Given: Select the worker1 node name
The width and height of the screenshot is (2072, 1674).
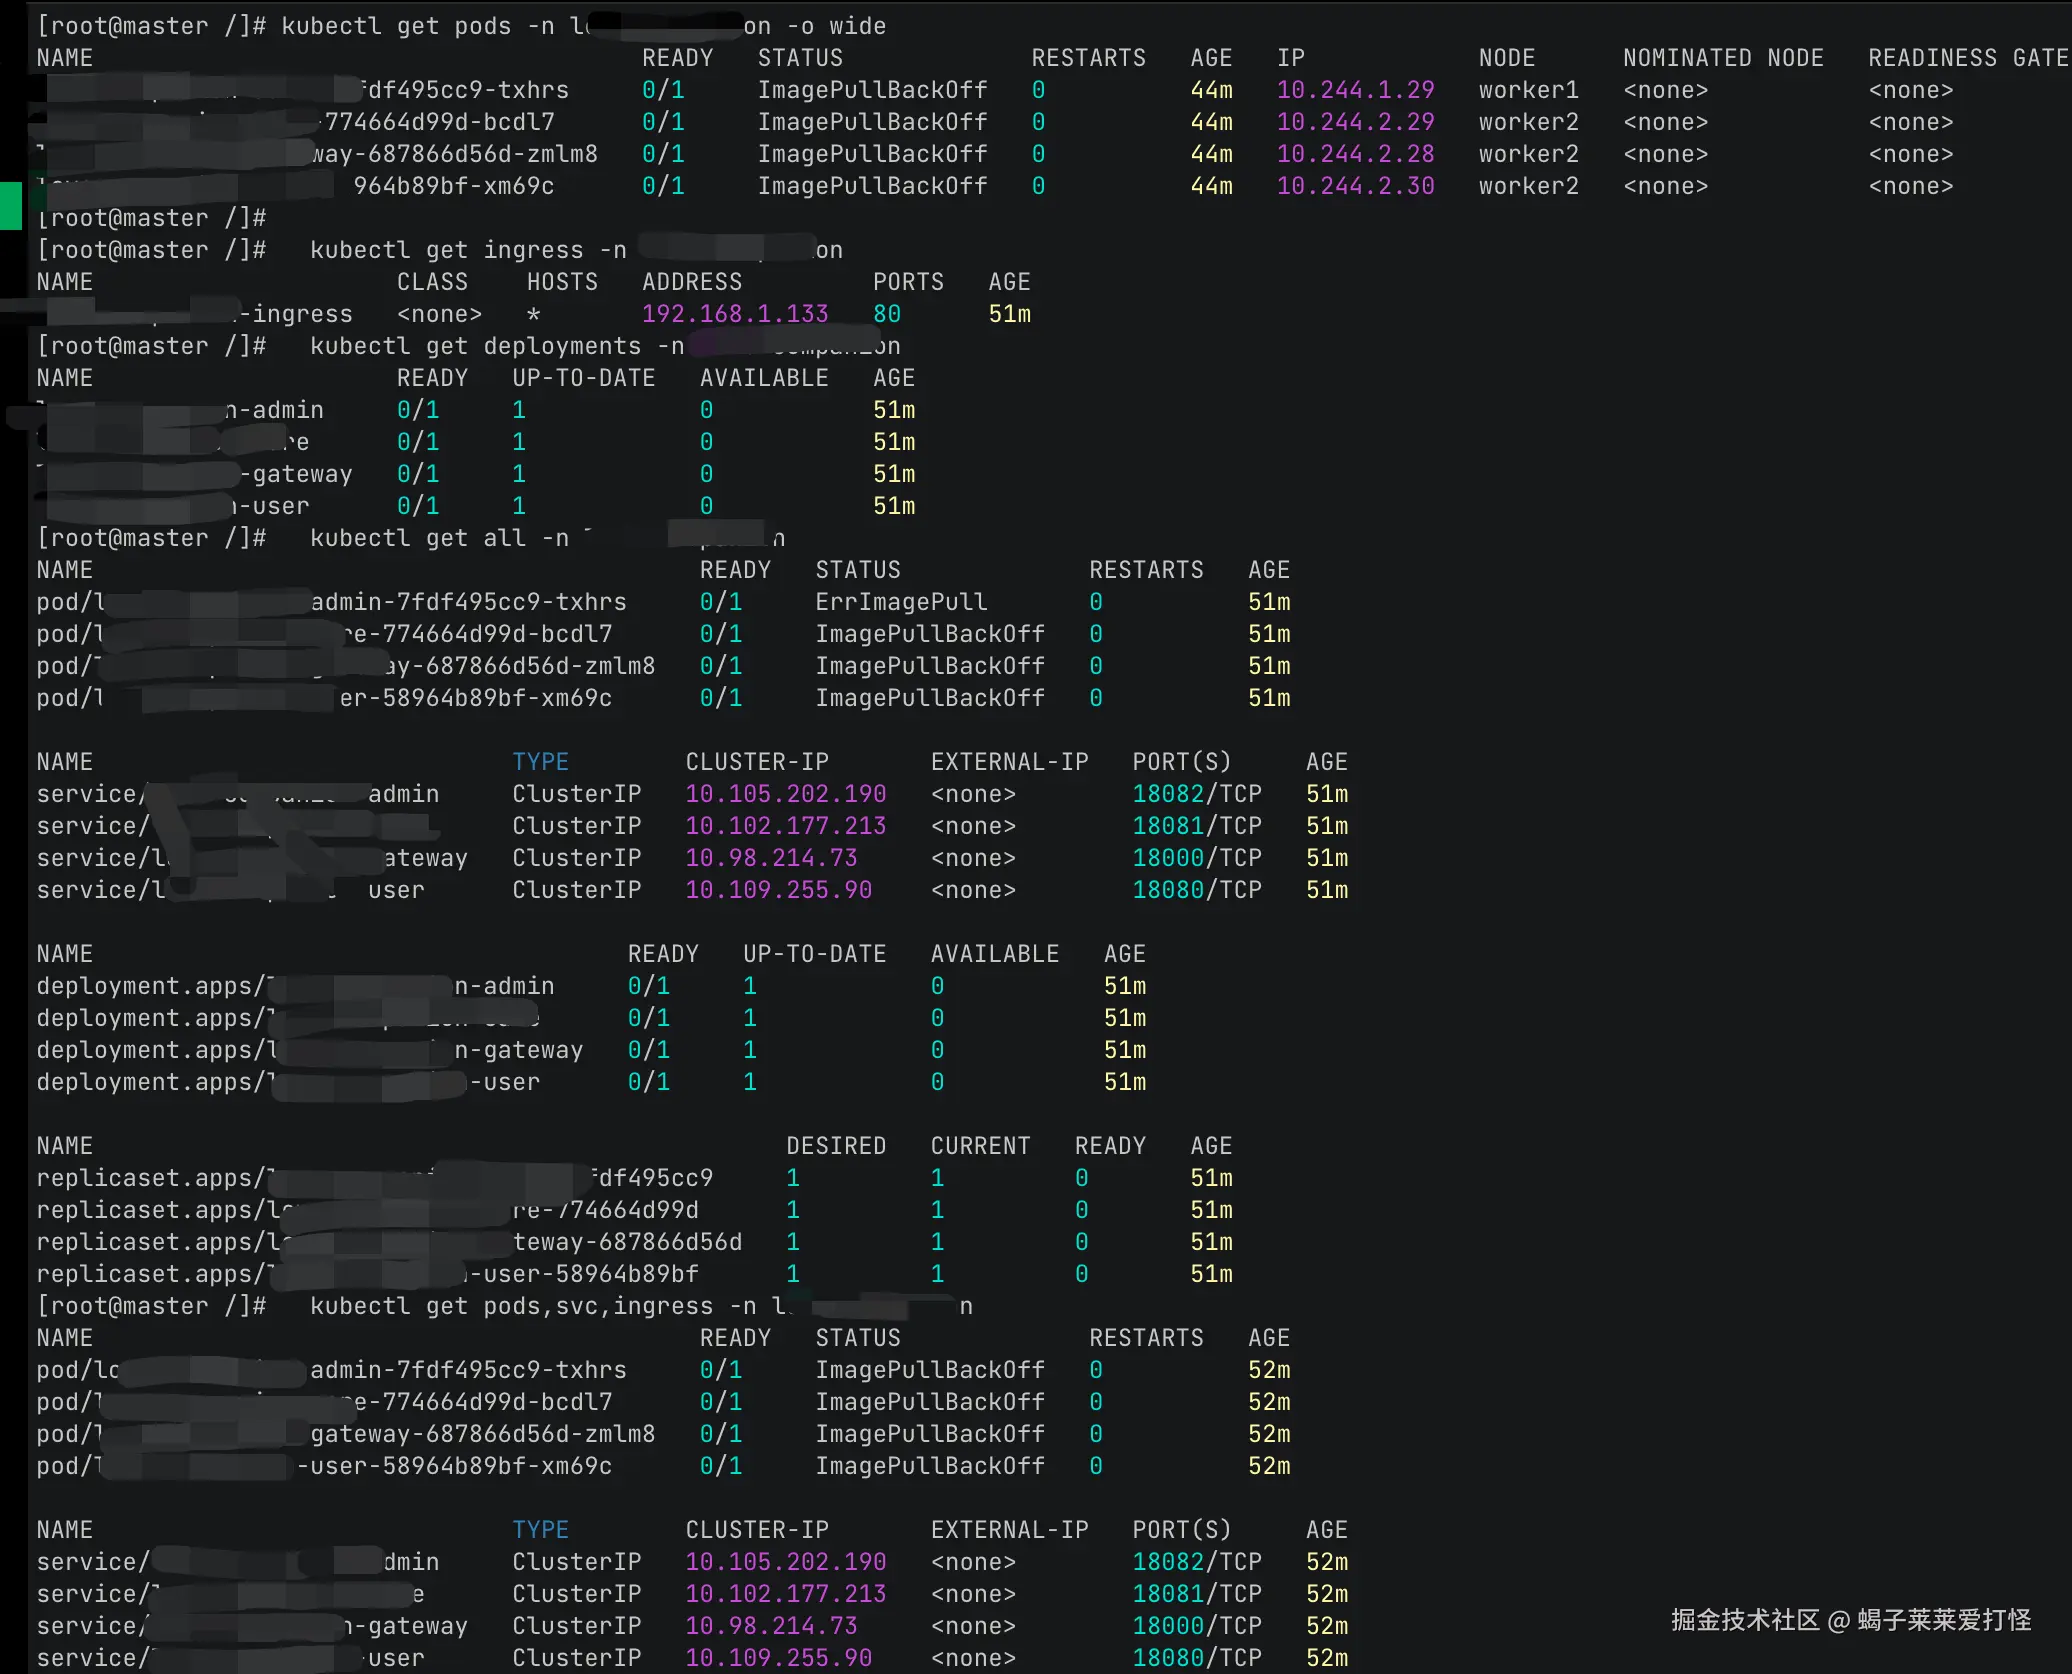Looking at the screenshot, I should click(x=1528, y=90).
